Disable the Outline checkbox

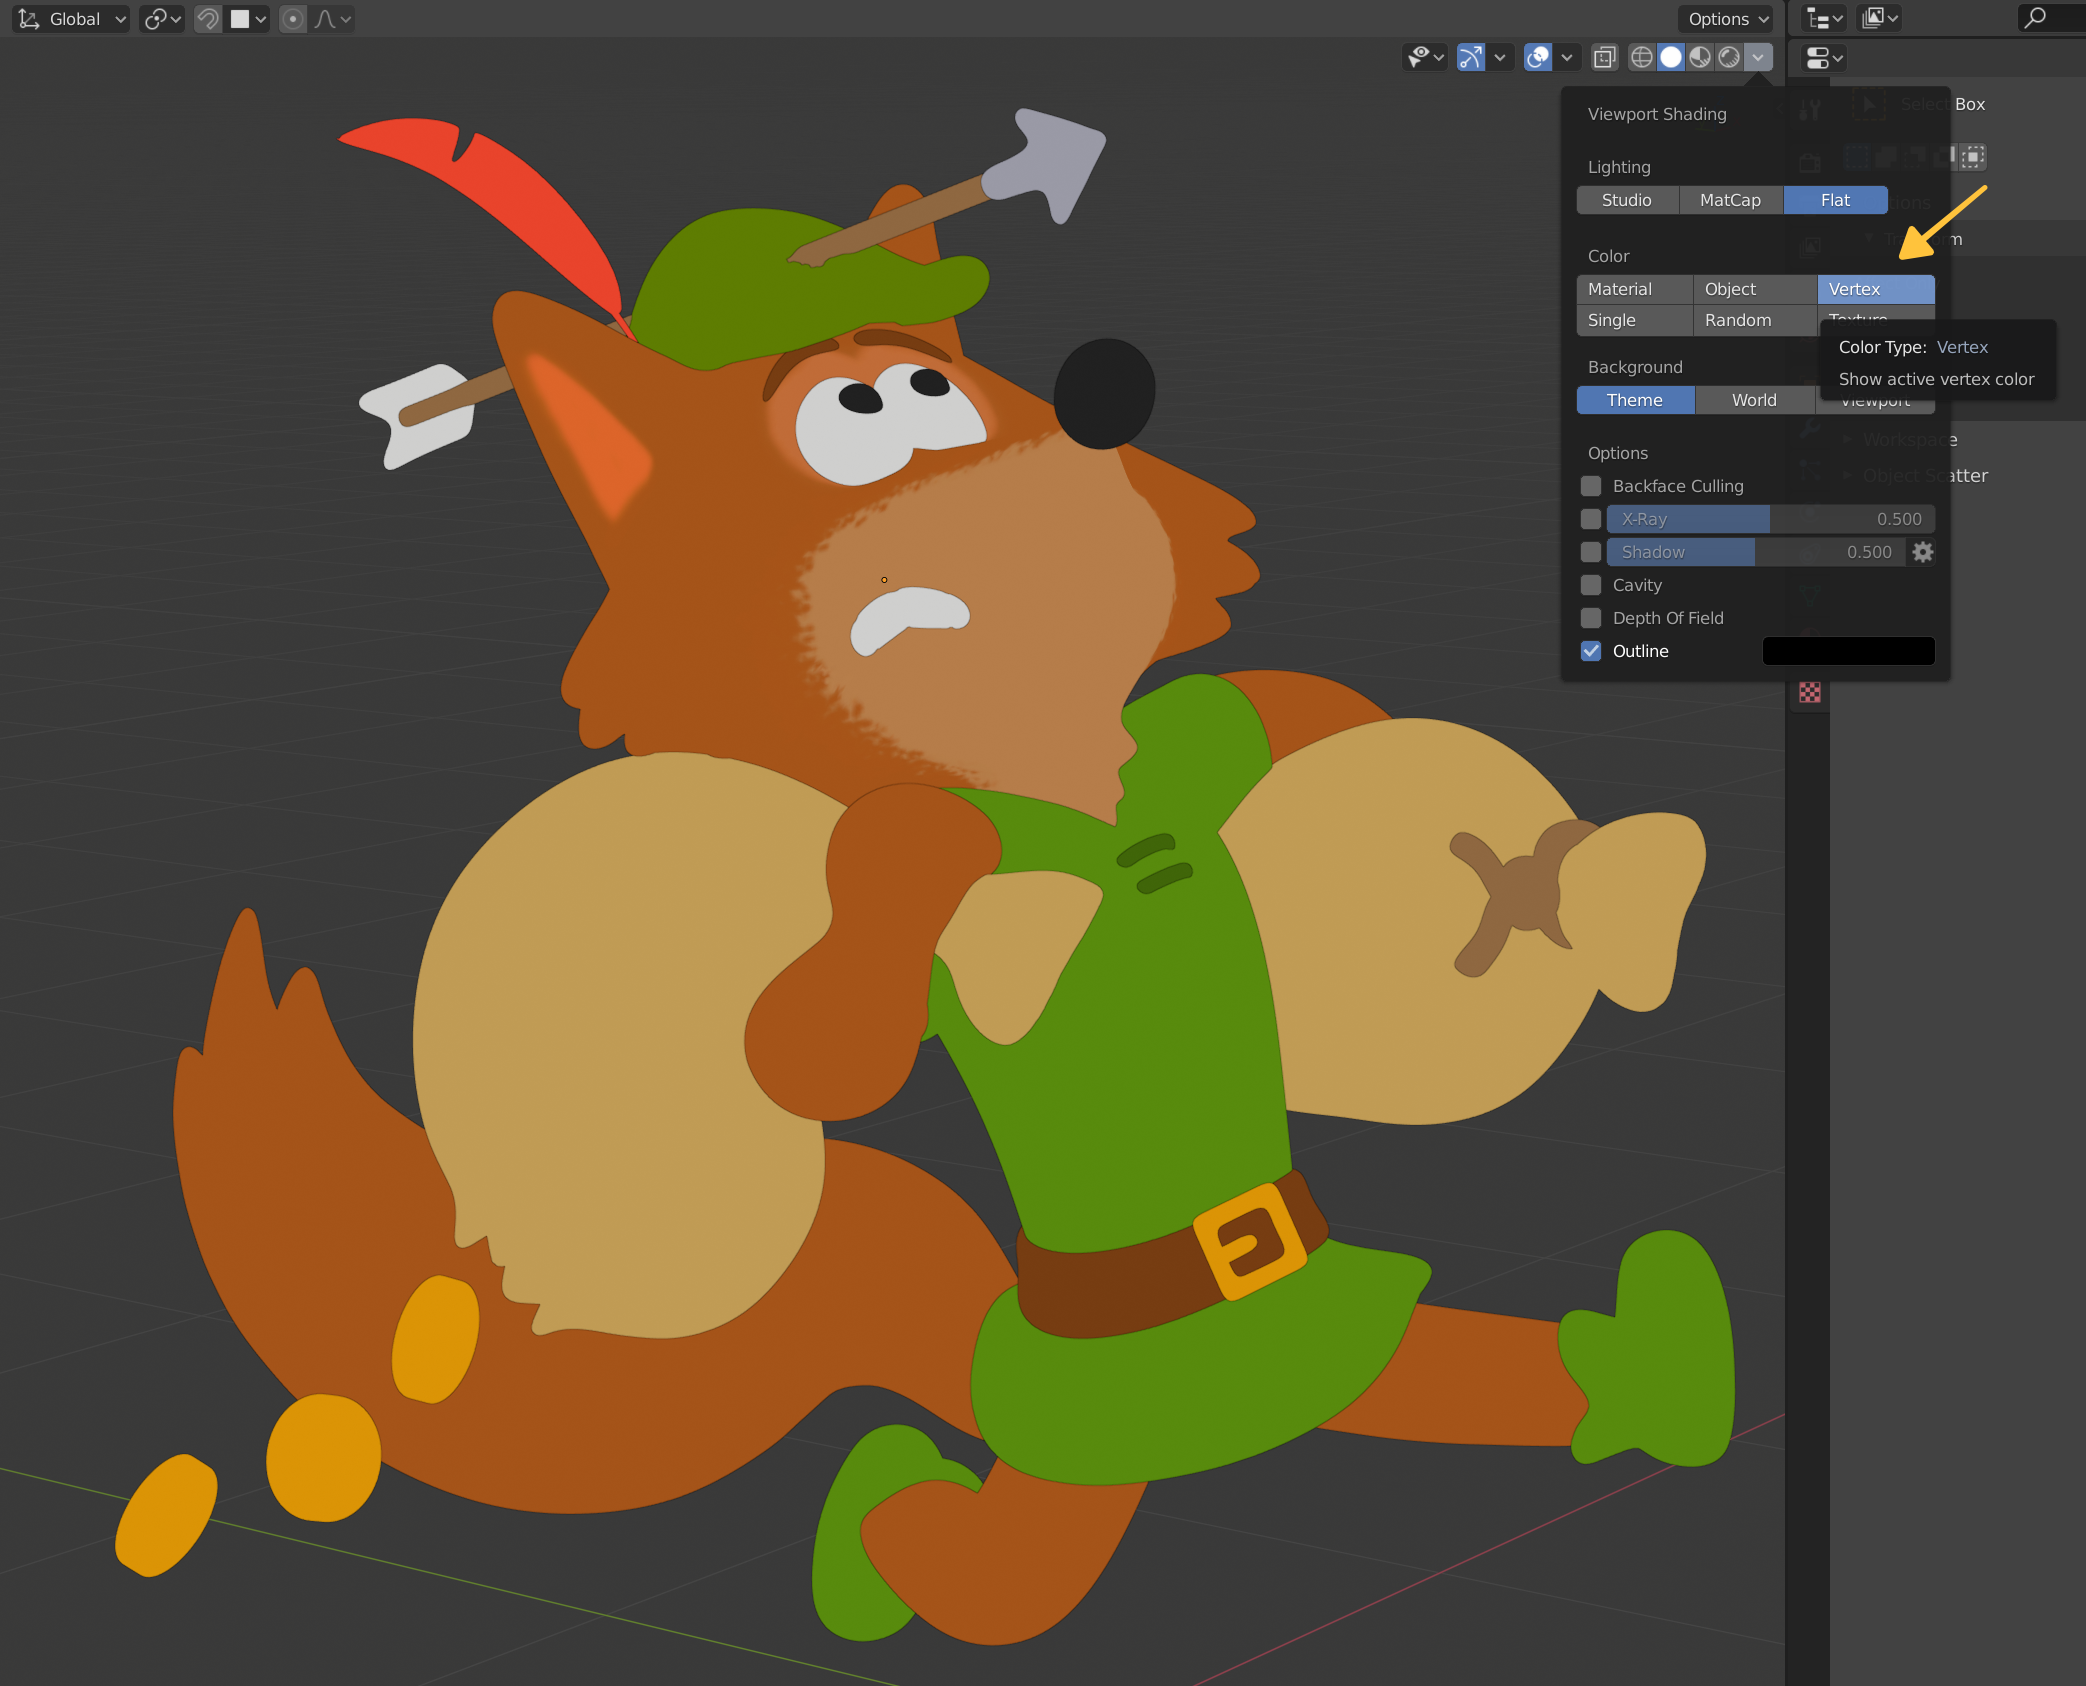pos(1591,651)
